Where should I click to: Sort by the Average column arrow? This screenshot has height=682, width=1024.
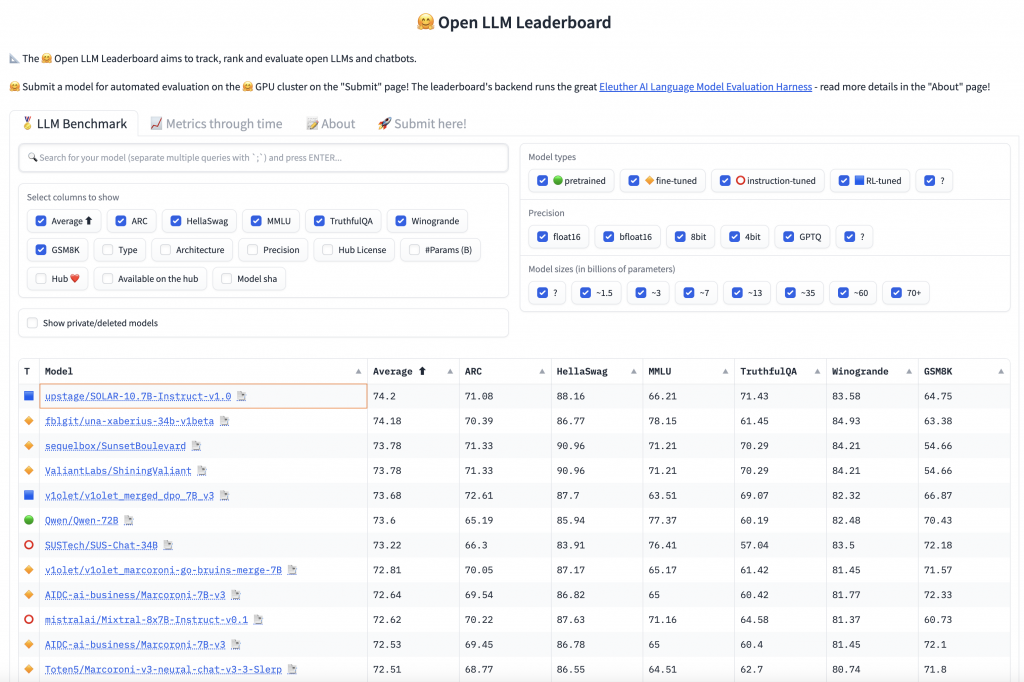(450, 372)
